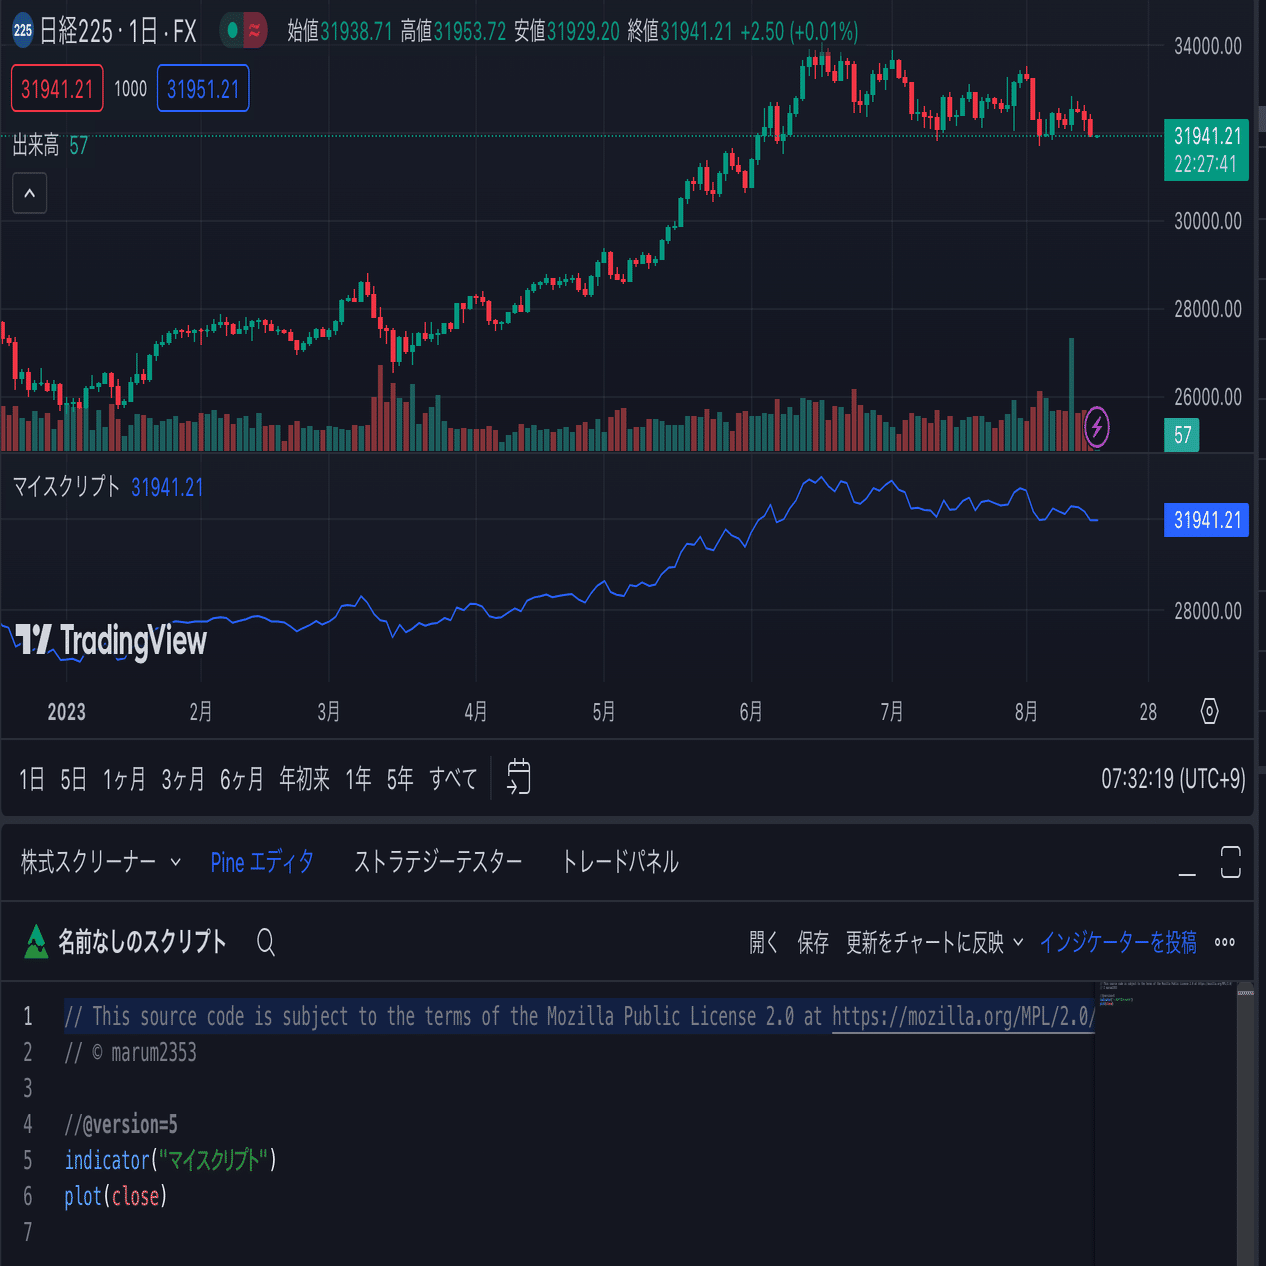The height and width of the screenshot is (1266, 1266).
Task: Collapse the indicator legend with chevron
Action: click(x=30, y=193)
